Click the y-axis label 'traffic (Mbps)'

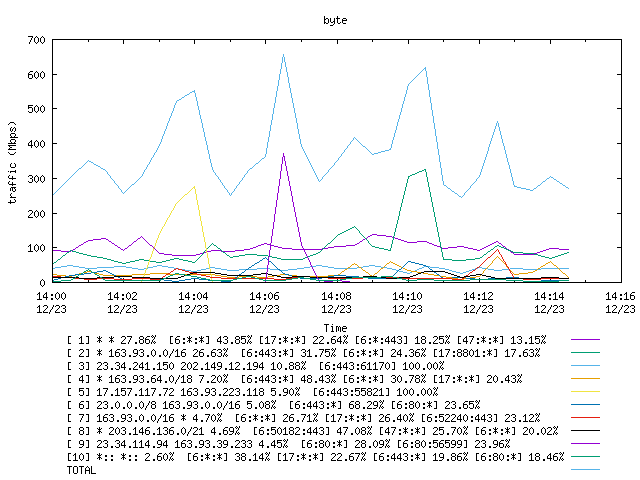pyautogui.click(x=13, y=162)
